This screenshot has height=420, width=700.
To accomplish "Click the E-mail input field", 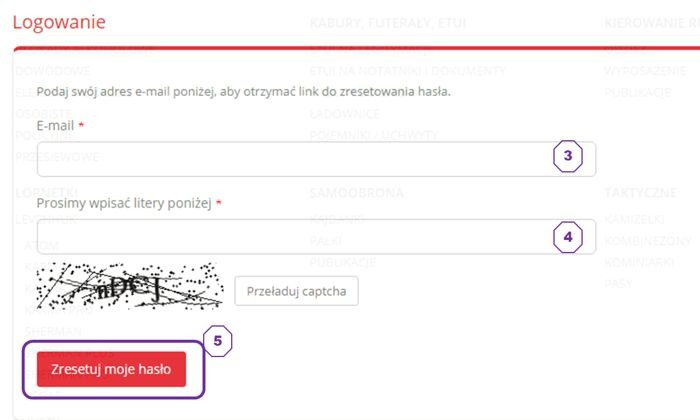I will [290, 157].
